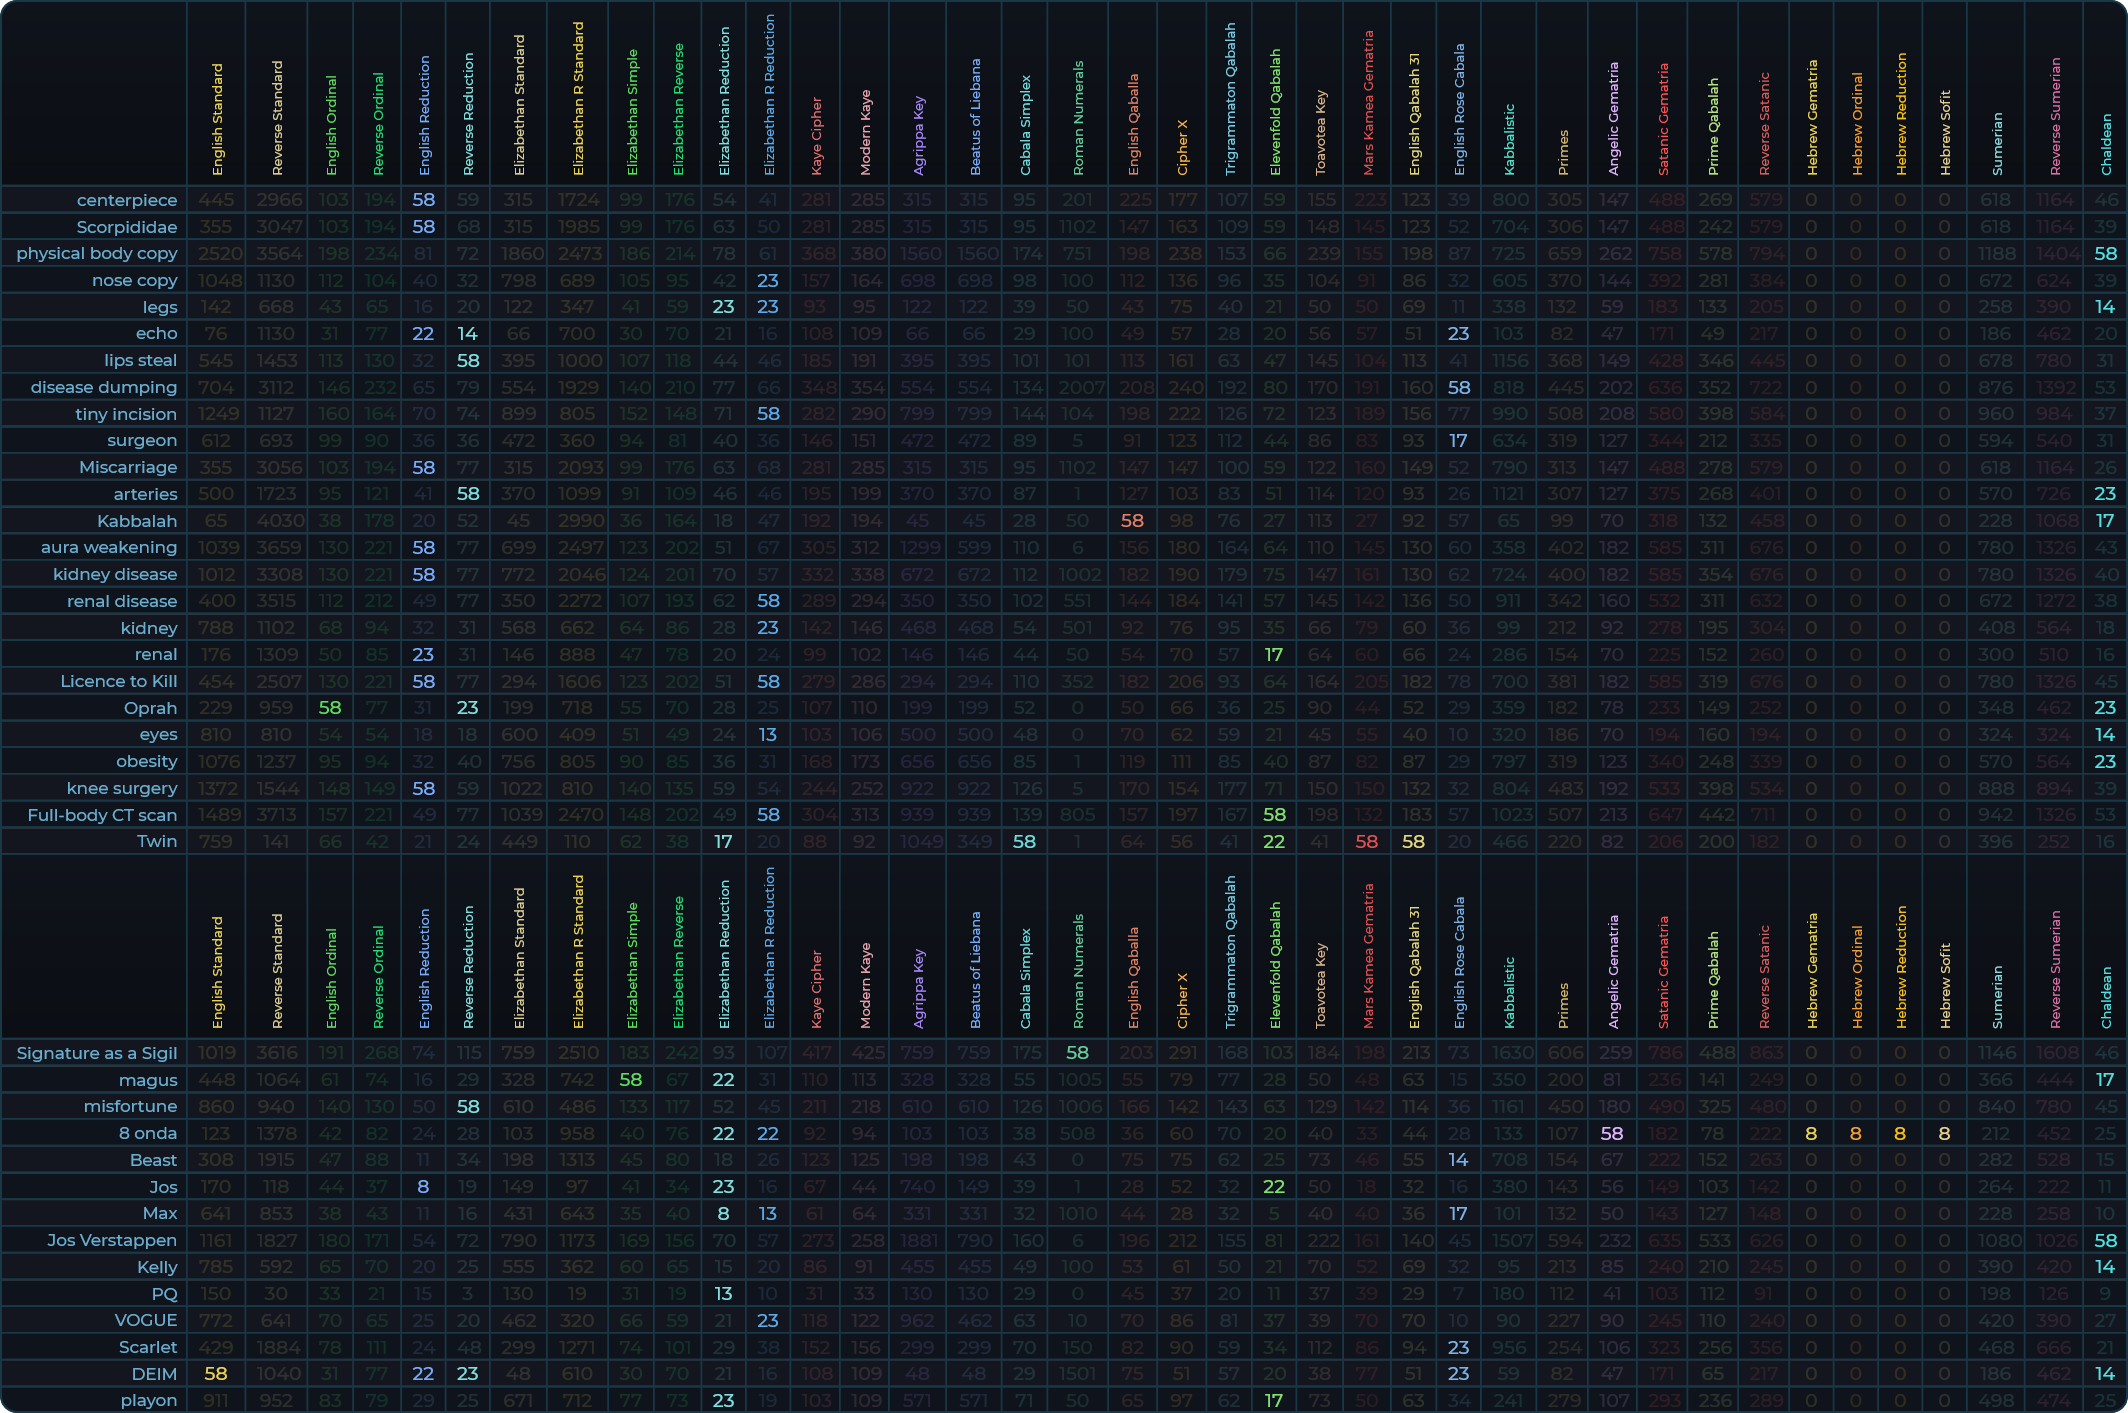Click the 'Jos Verstappen' row label
This screenshot has height=1413, width=2128.
coord(112,1240)
